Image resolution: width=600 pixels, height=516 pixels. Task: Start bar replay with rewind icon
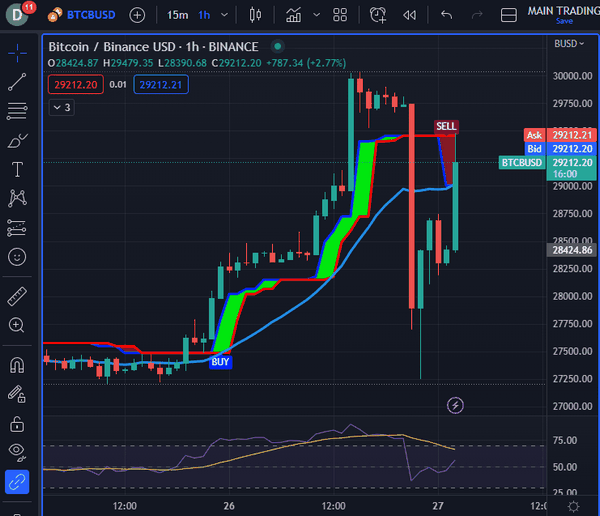409,15
